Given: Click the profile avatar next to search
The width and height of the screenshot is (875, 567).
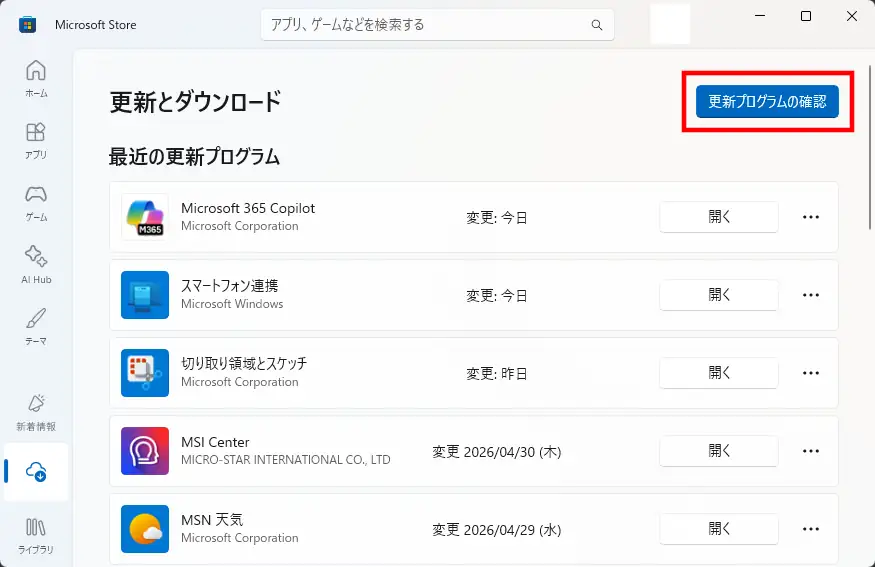Looking at the screenshot, I should [x=670, y=25].
